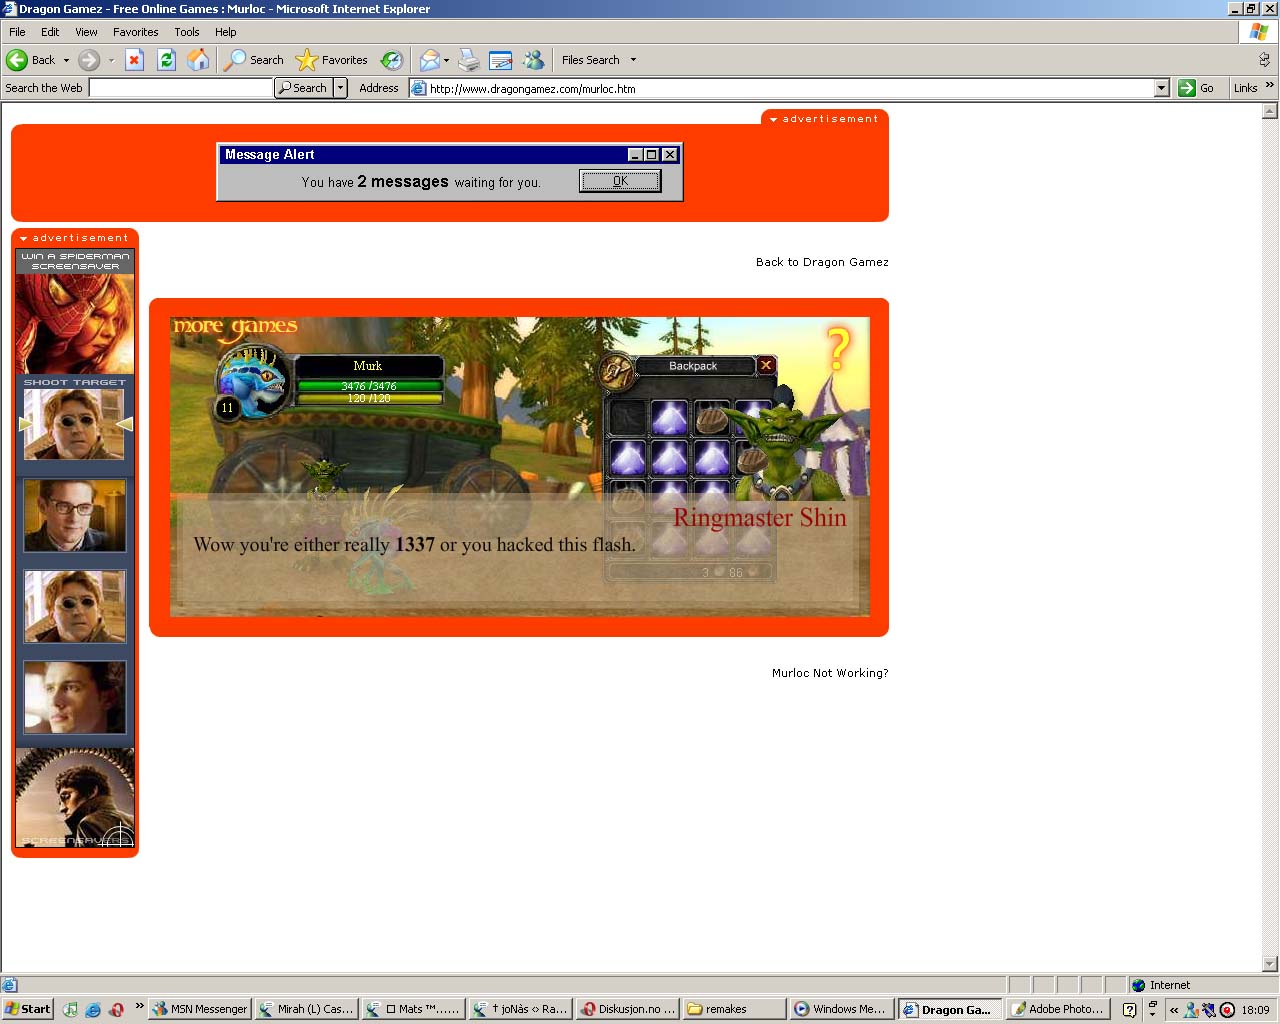1280x1024 pixels.
Task: Open Messenger from the toolbar icon
Action: [x=534, y=60]
